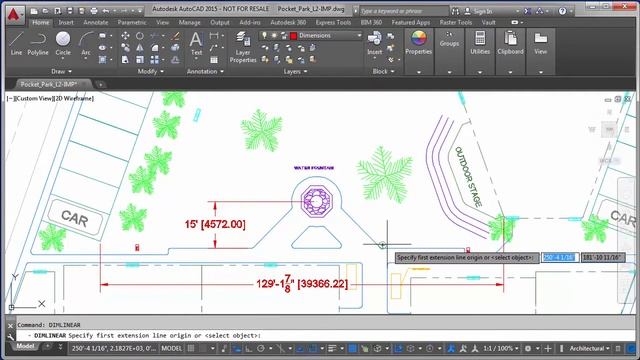Activate the Rotate tool in Modify panel
Screen dimensions: 640x360
click(140, 36)
